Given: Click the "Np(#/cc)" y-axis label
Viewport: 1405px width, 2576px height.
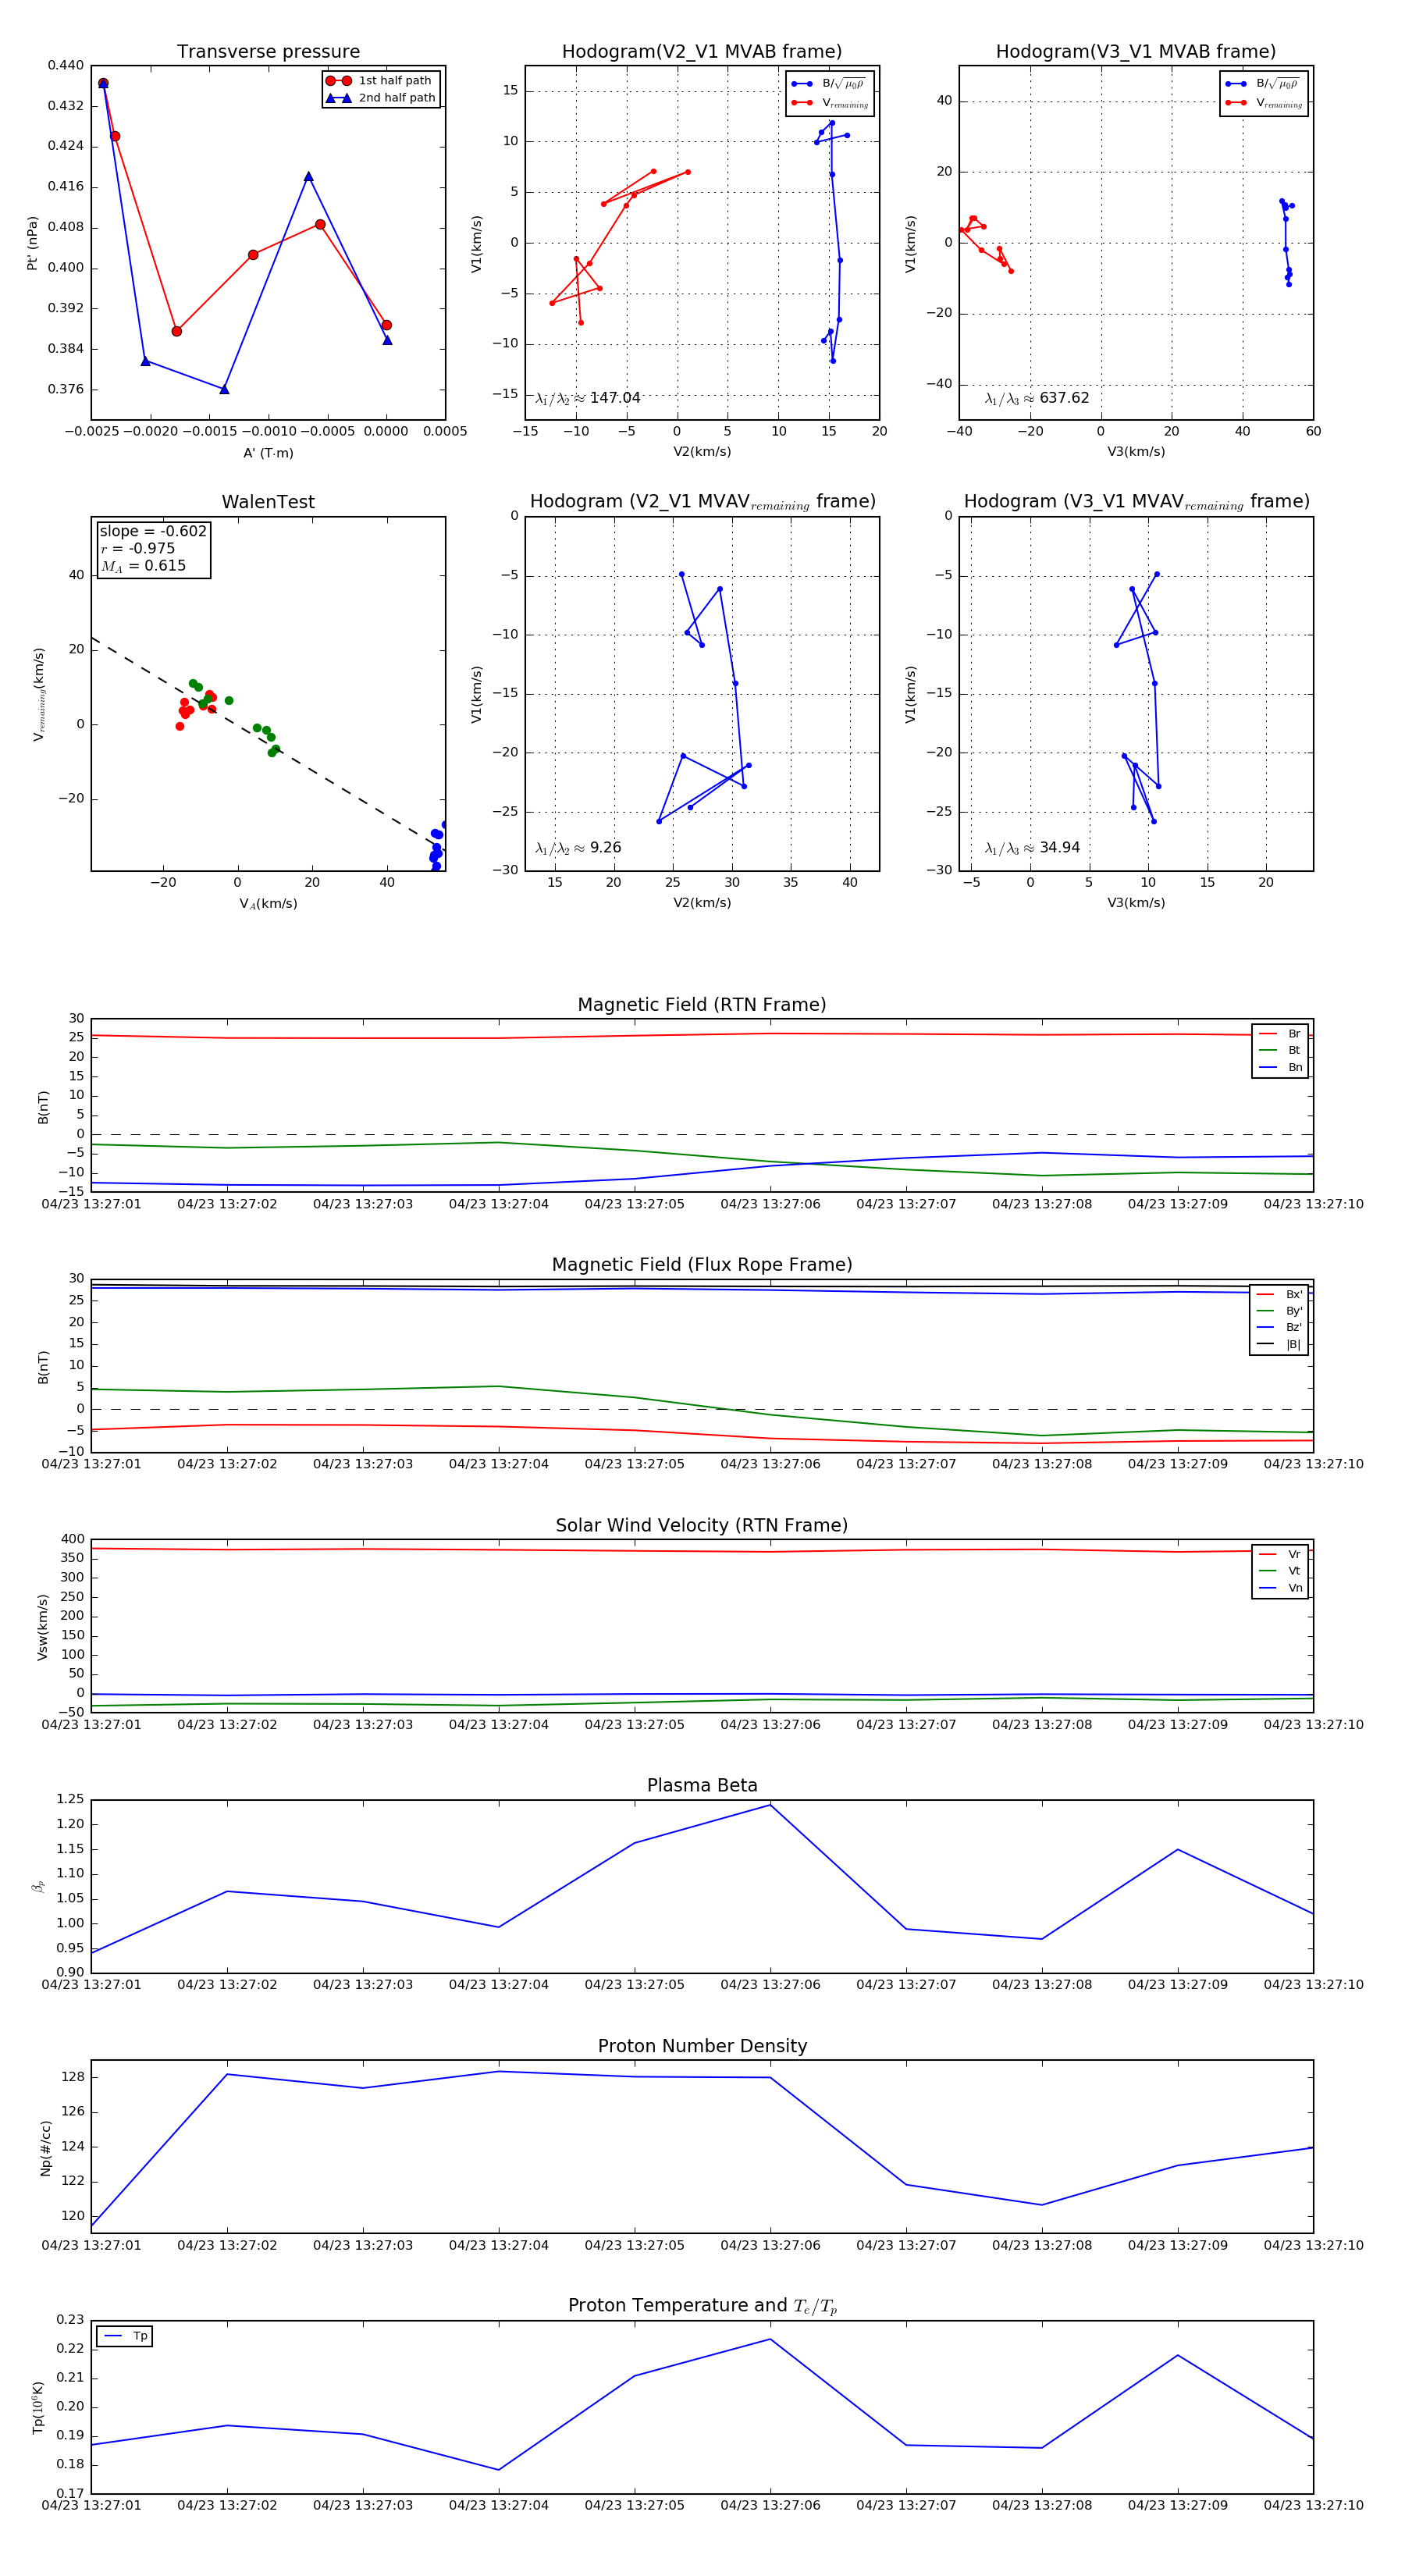Looking at the screenshot, I should coord(45,2148).
